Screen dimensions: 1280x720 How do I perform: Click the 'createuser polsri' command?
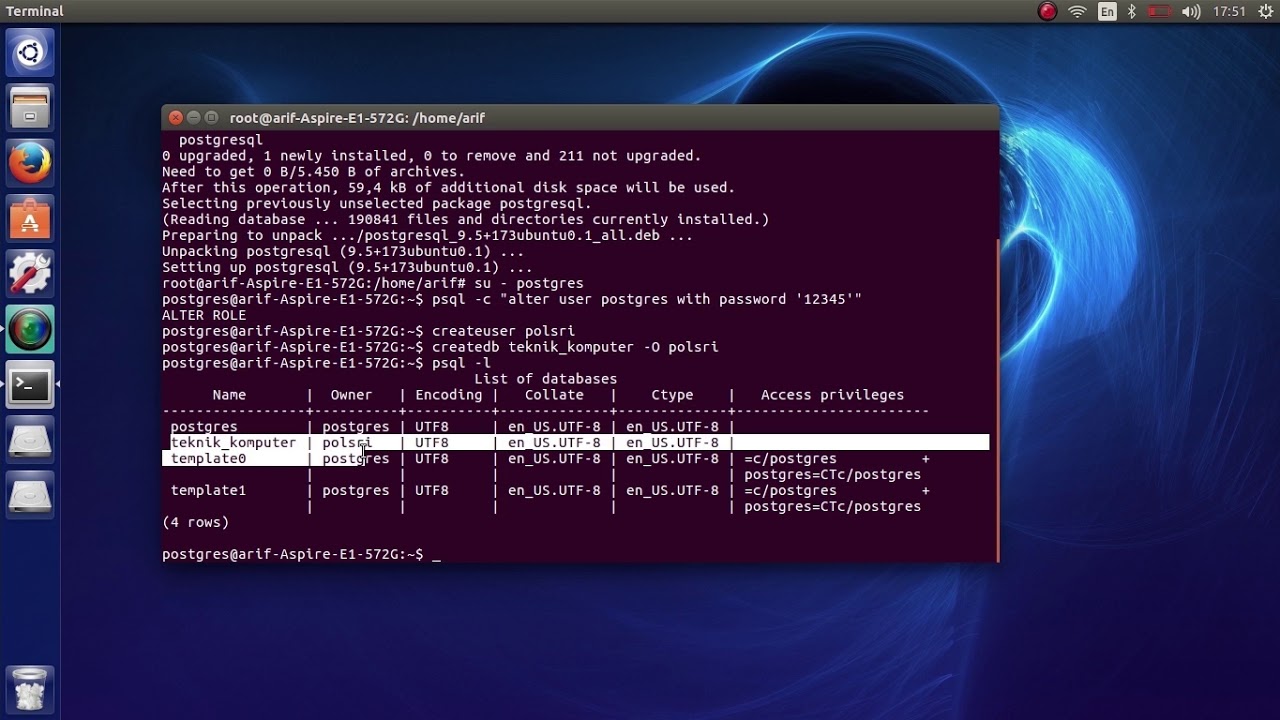[x=503, y=331]
